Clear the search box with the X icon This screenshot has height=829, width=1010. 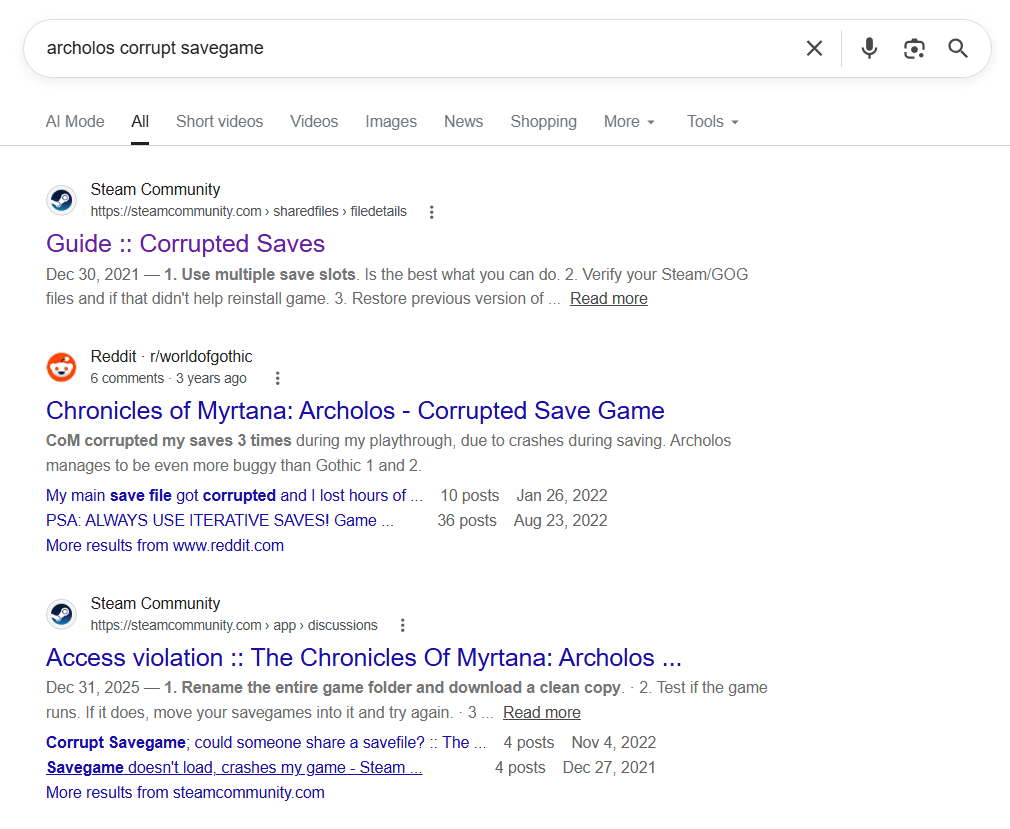click(x=814, y=48)
